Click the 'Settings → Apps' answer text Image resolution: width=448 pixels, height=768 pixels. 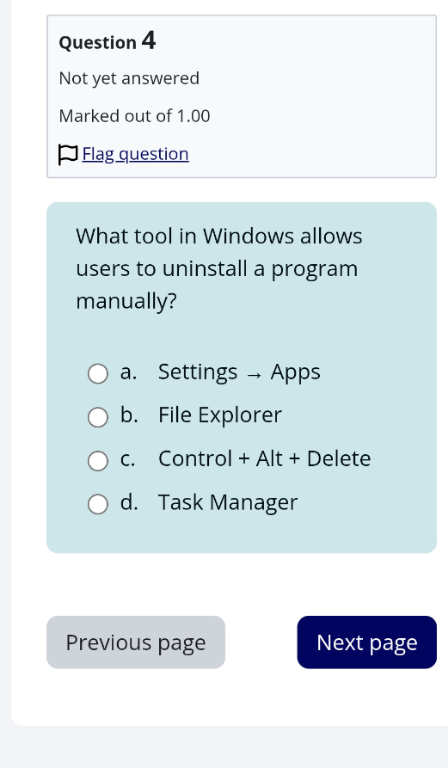click(x=239, y=372)
